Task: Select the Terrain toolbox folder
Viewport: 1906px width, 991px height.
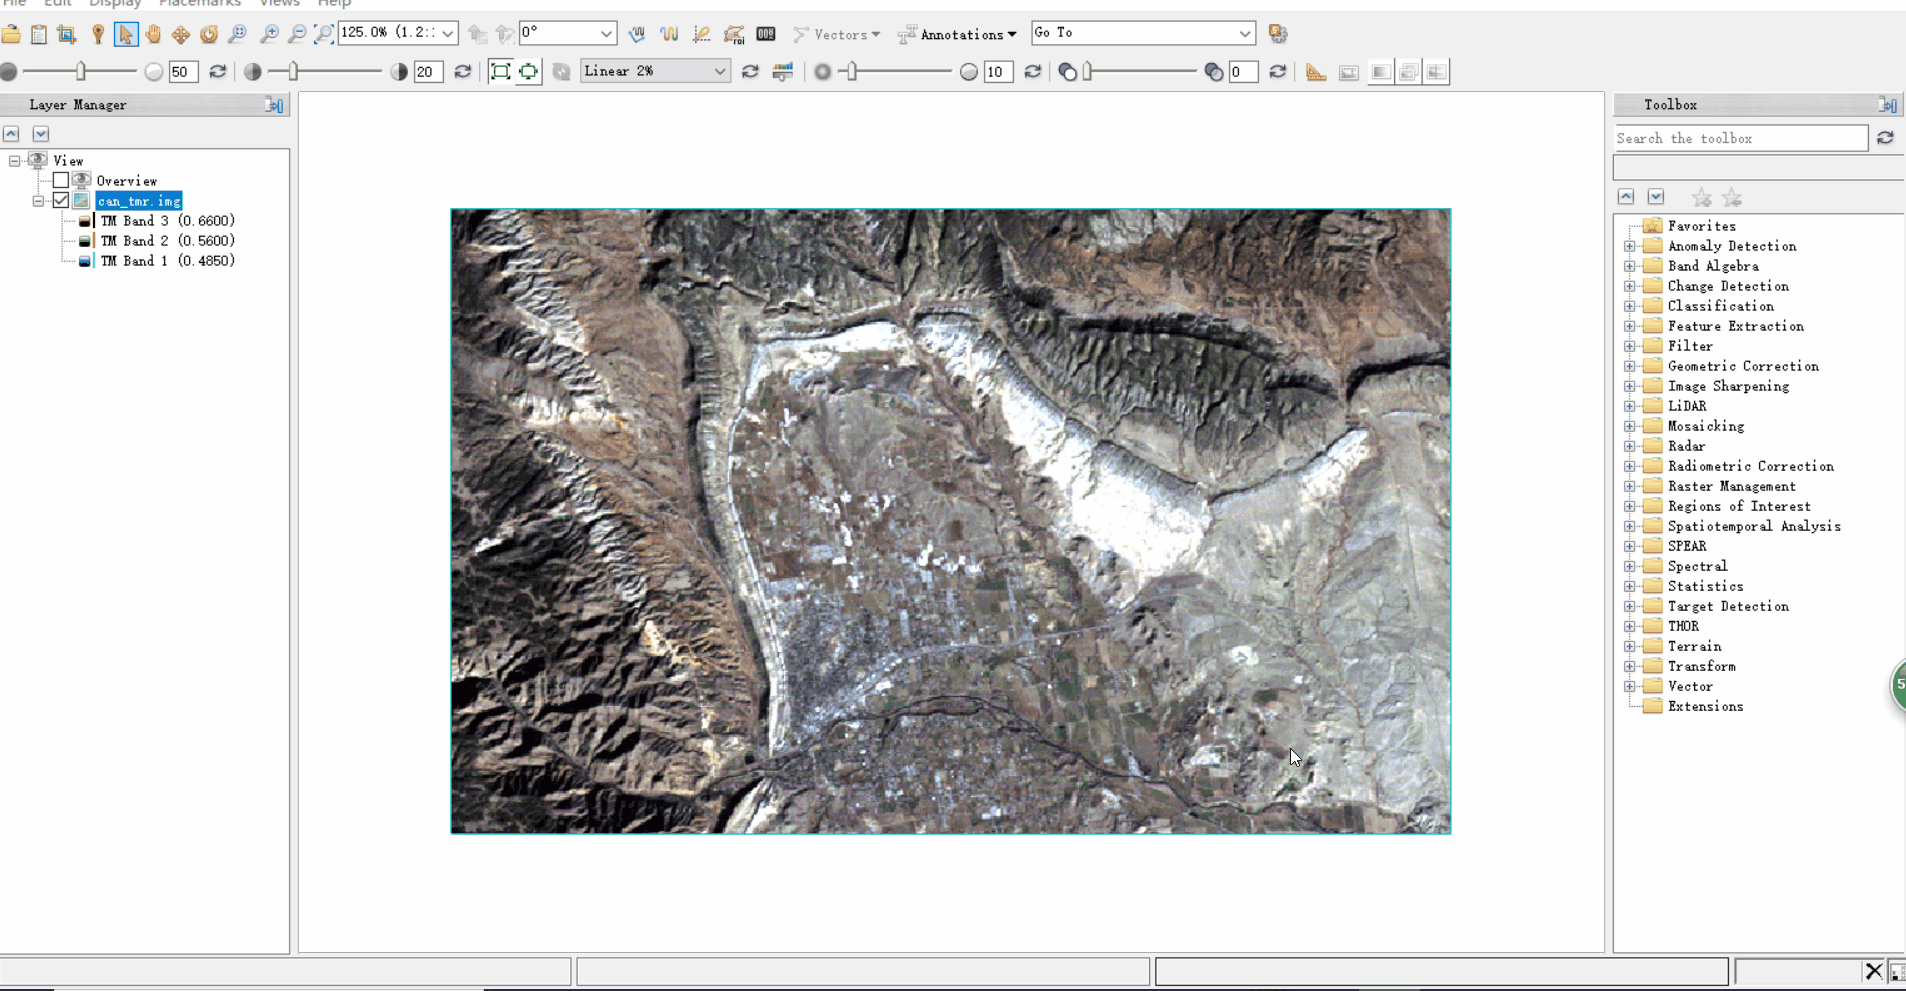Action: (x=1694, y=646)
